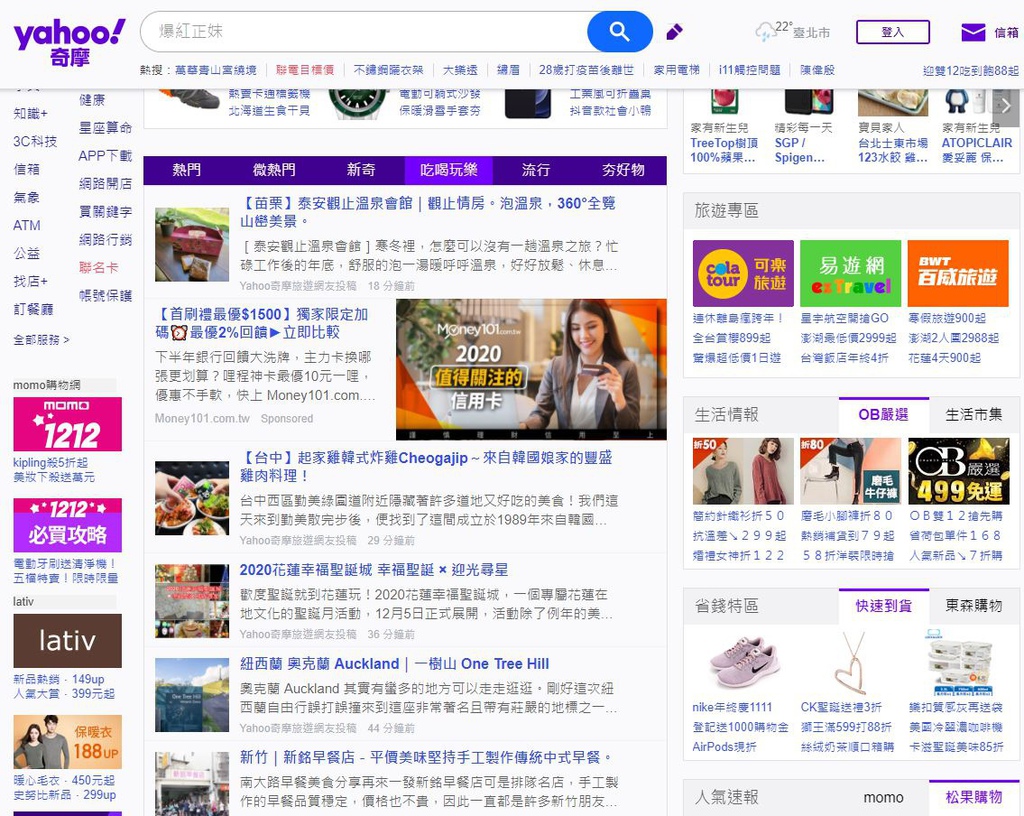The image size is (1024, 816).
Task: Click trending search 聯電目標價
Action: (x=305, y=70)
